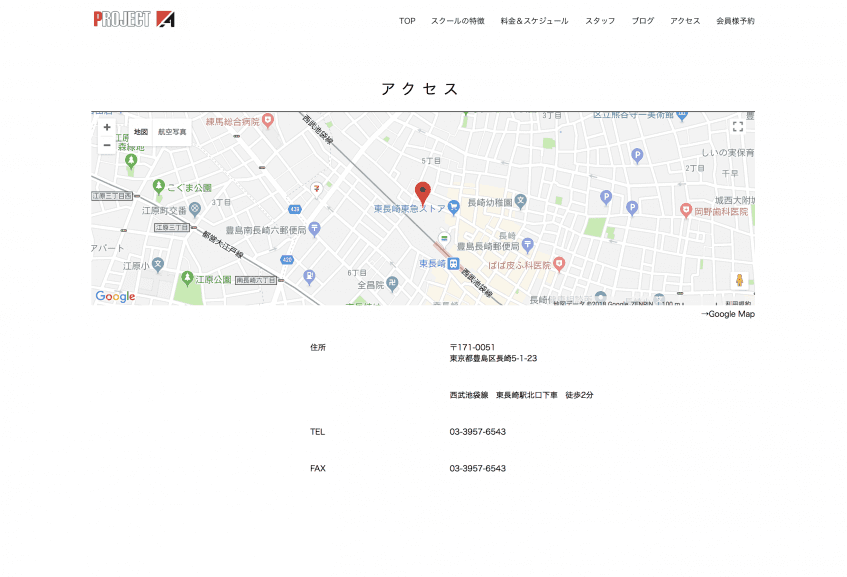Image resolution: width=847 pixels, height=577 pixels.
Task: Click the 西武池袋線 東長崎駅北口下車 directions text
Action: point(521,395)
